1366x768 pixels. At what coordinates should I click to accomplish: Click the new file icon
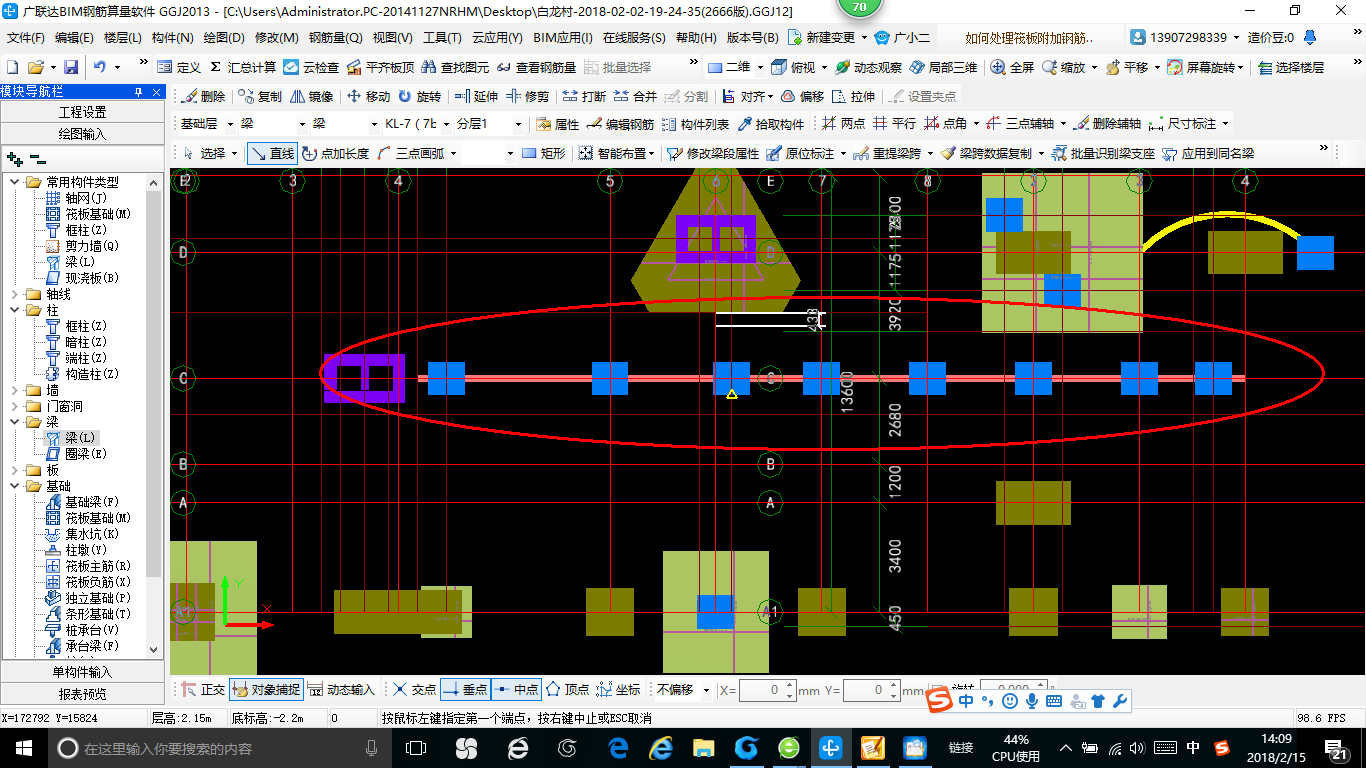click(x=13, y=67)
